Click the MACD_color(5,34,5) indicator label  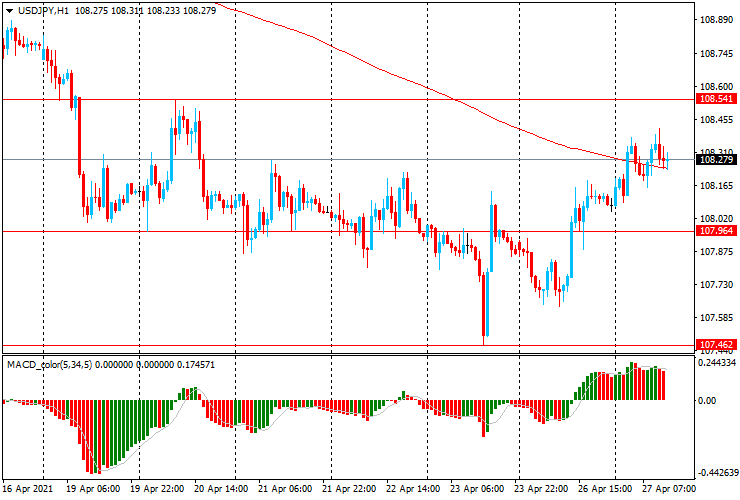[50, 364]
